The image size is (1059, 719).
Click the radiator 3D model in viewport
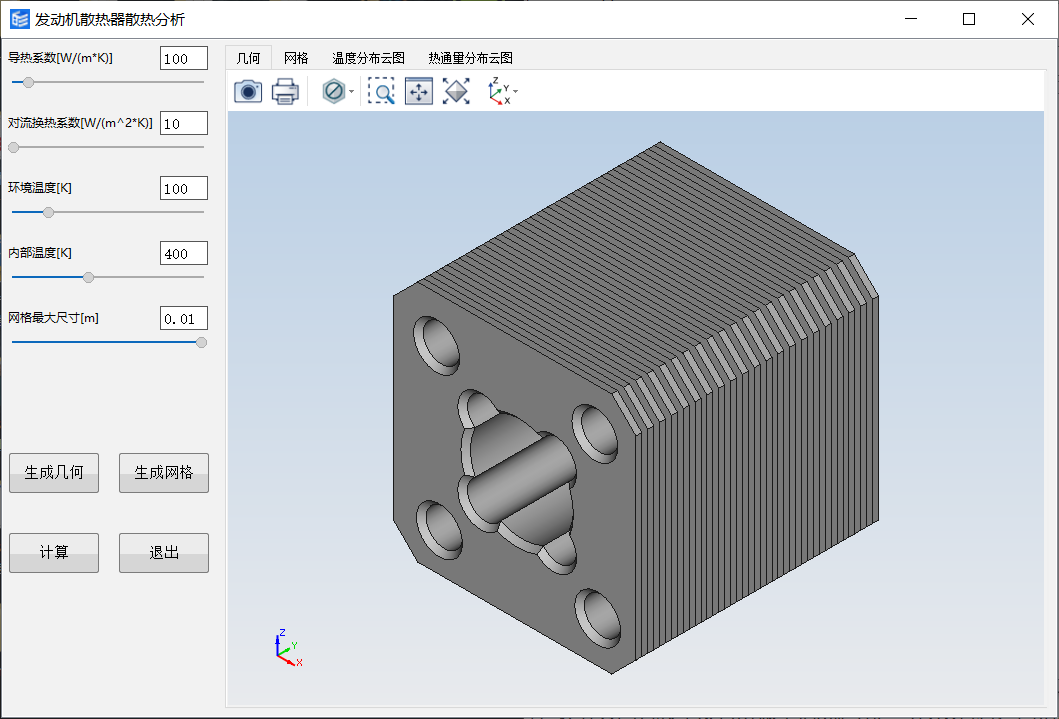[636, 407]
